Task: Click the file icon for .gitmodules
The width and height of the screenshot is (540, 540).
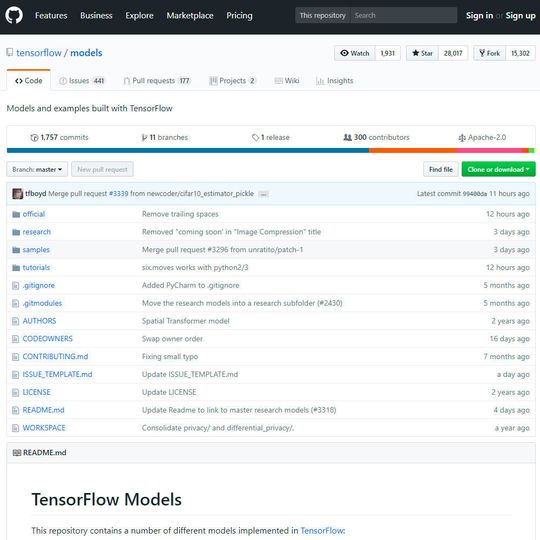Action: [x=15, y=303]
